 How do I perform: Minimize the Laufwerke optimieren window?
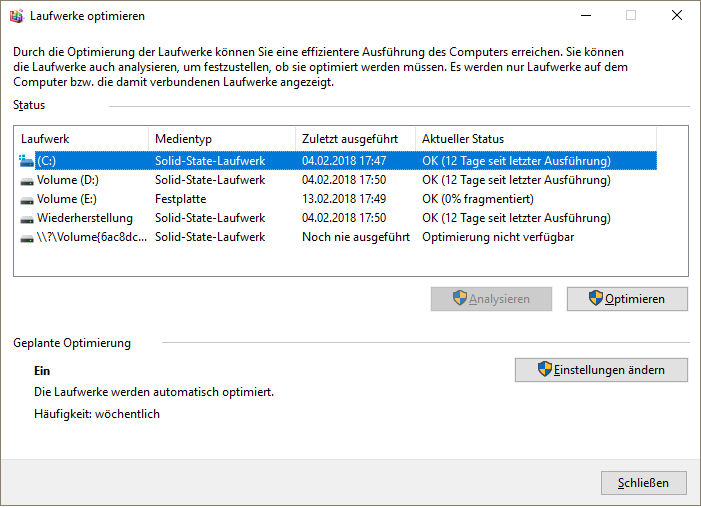pyautogui.click(x=586, y=16)
